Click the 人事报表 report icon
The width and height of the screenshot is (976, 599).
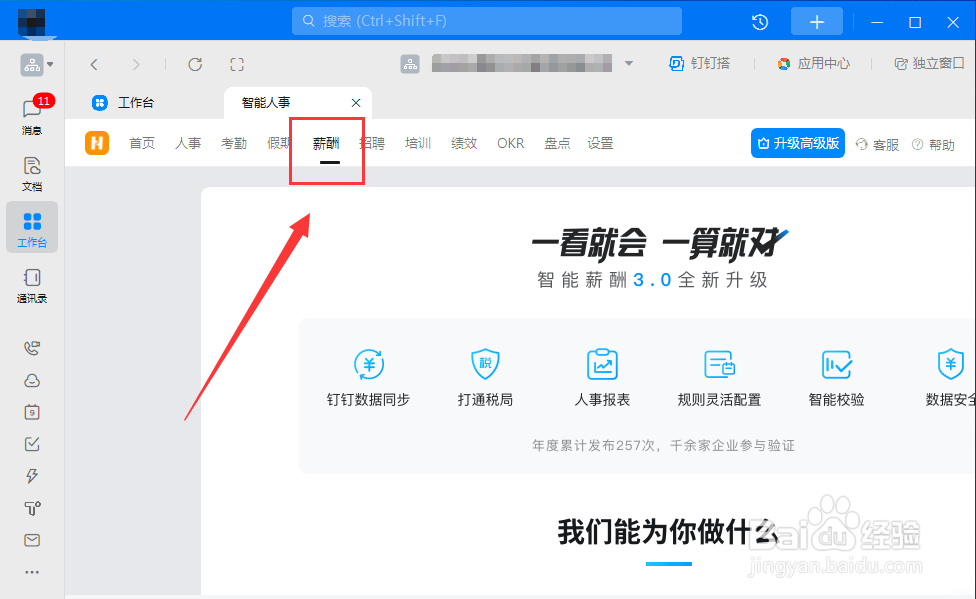603,364
